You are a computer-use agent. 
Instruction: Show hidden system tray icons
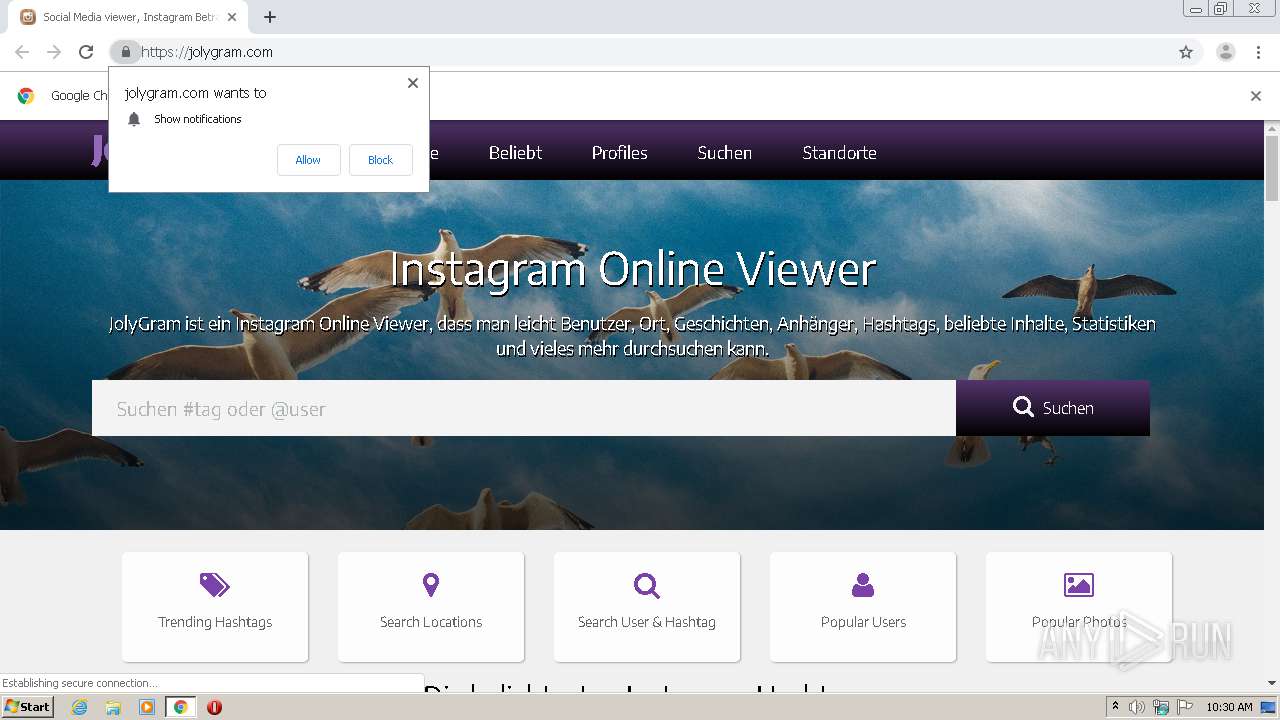coord(1115,707)
